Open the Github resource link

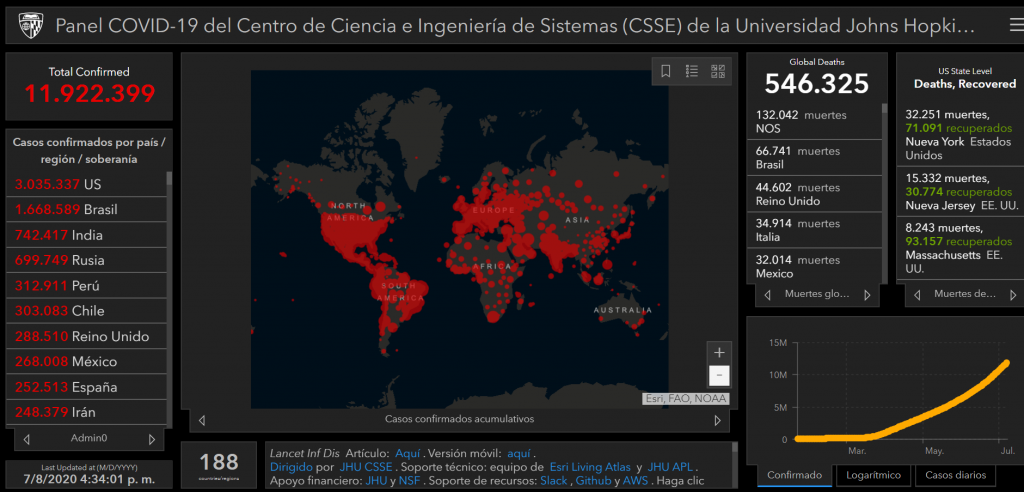593,482
